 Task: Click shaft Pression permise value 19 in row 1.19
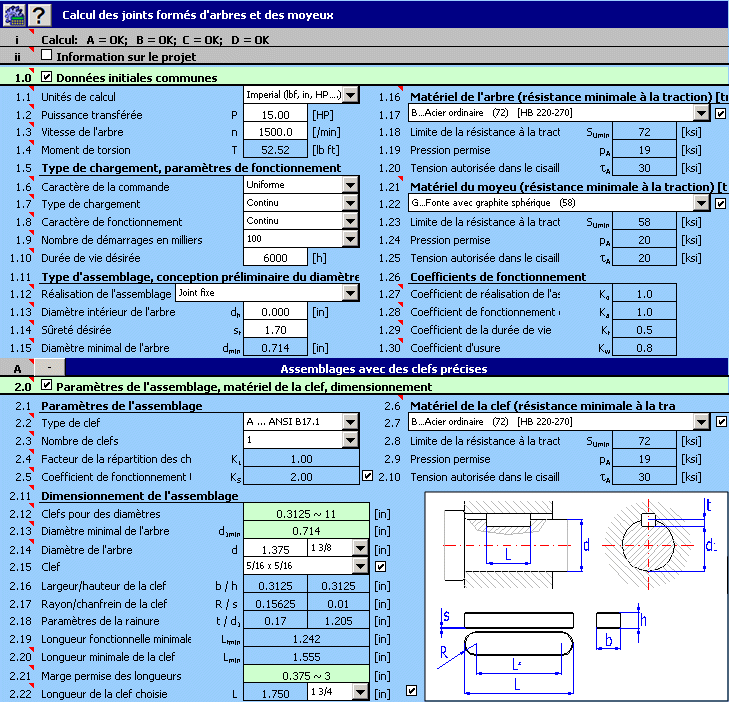click(644, 150)
